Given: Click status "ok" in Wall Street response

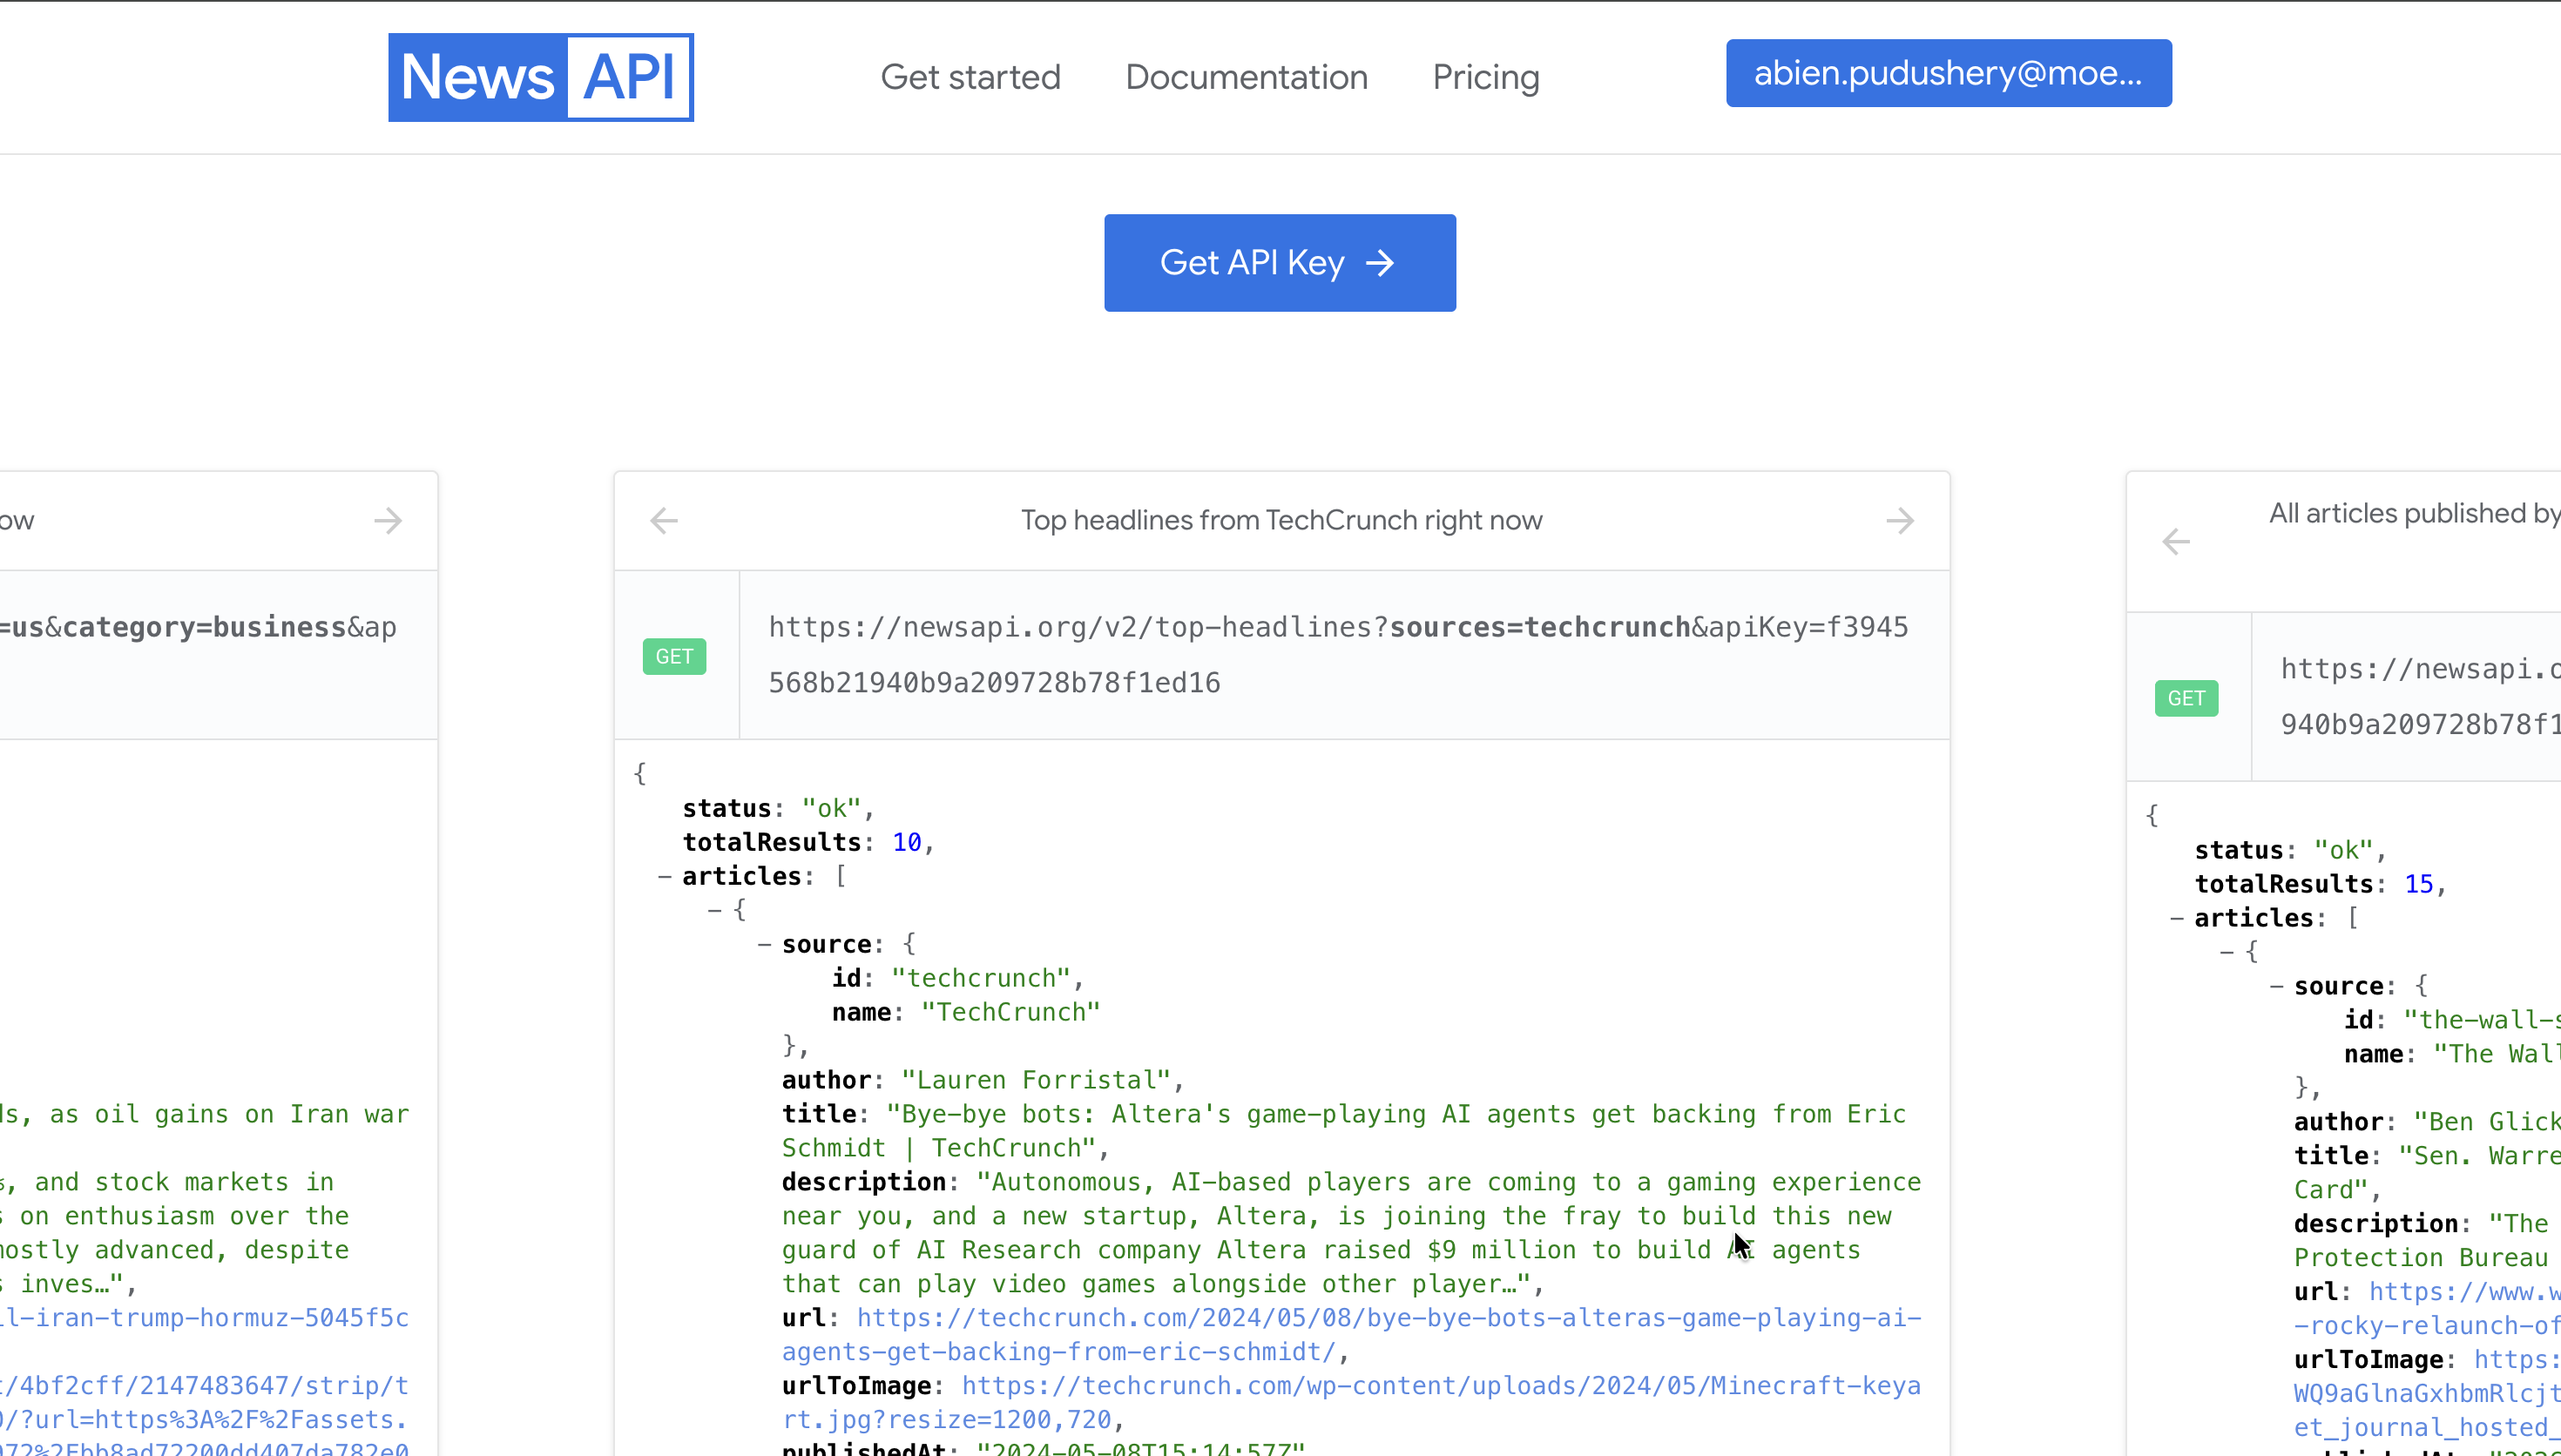Looking at the screenshot, I should (x=2342, y=851).
